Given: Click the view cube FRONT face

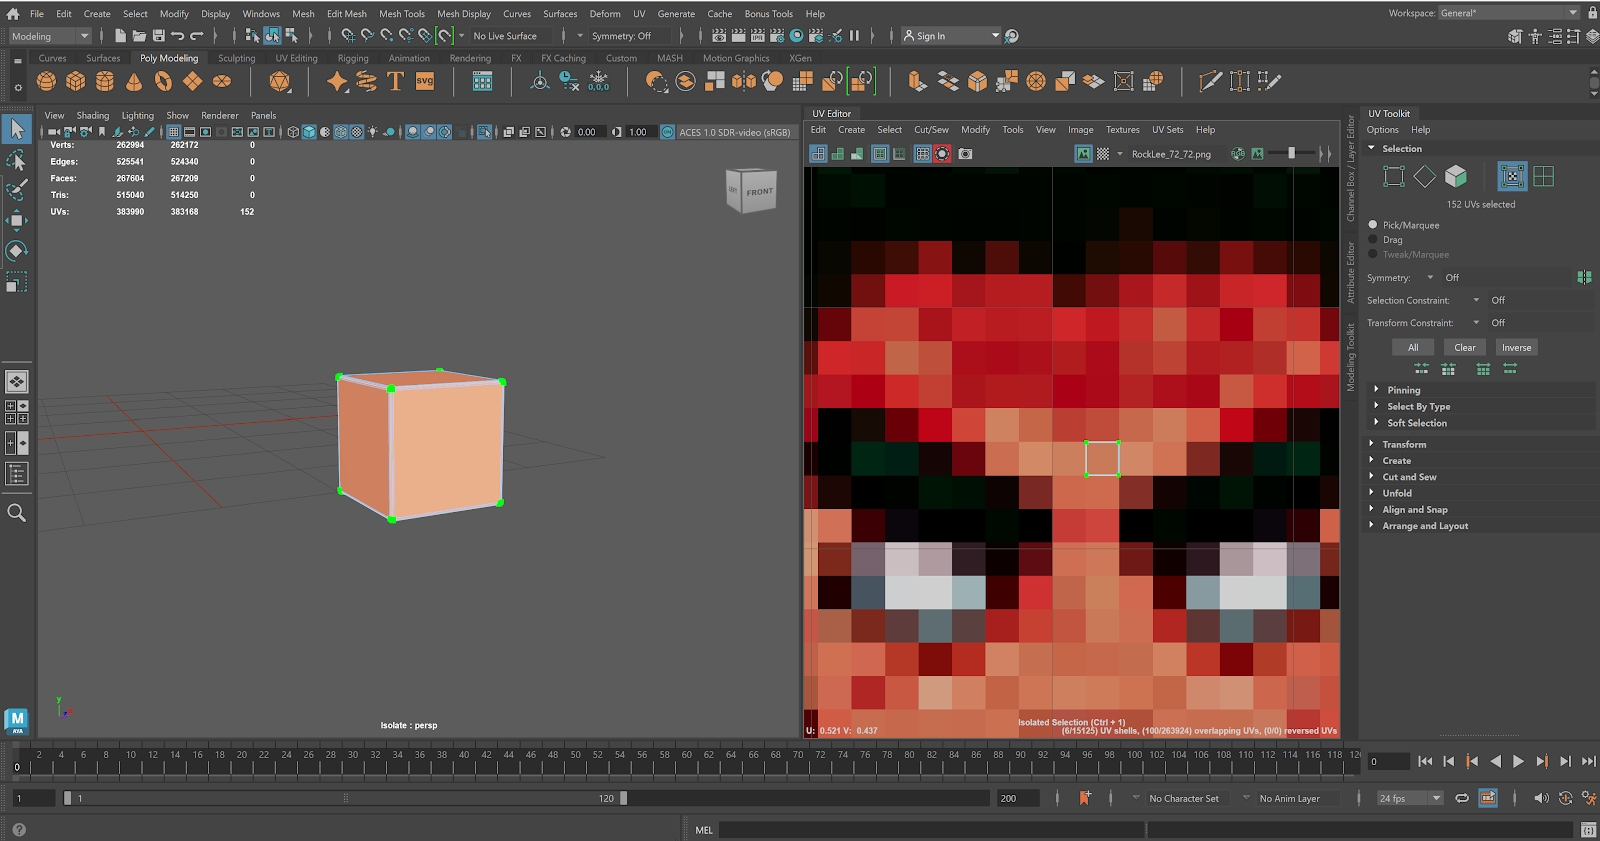Looking at the screenshot, I should coord(759,191).
